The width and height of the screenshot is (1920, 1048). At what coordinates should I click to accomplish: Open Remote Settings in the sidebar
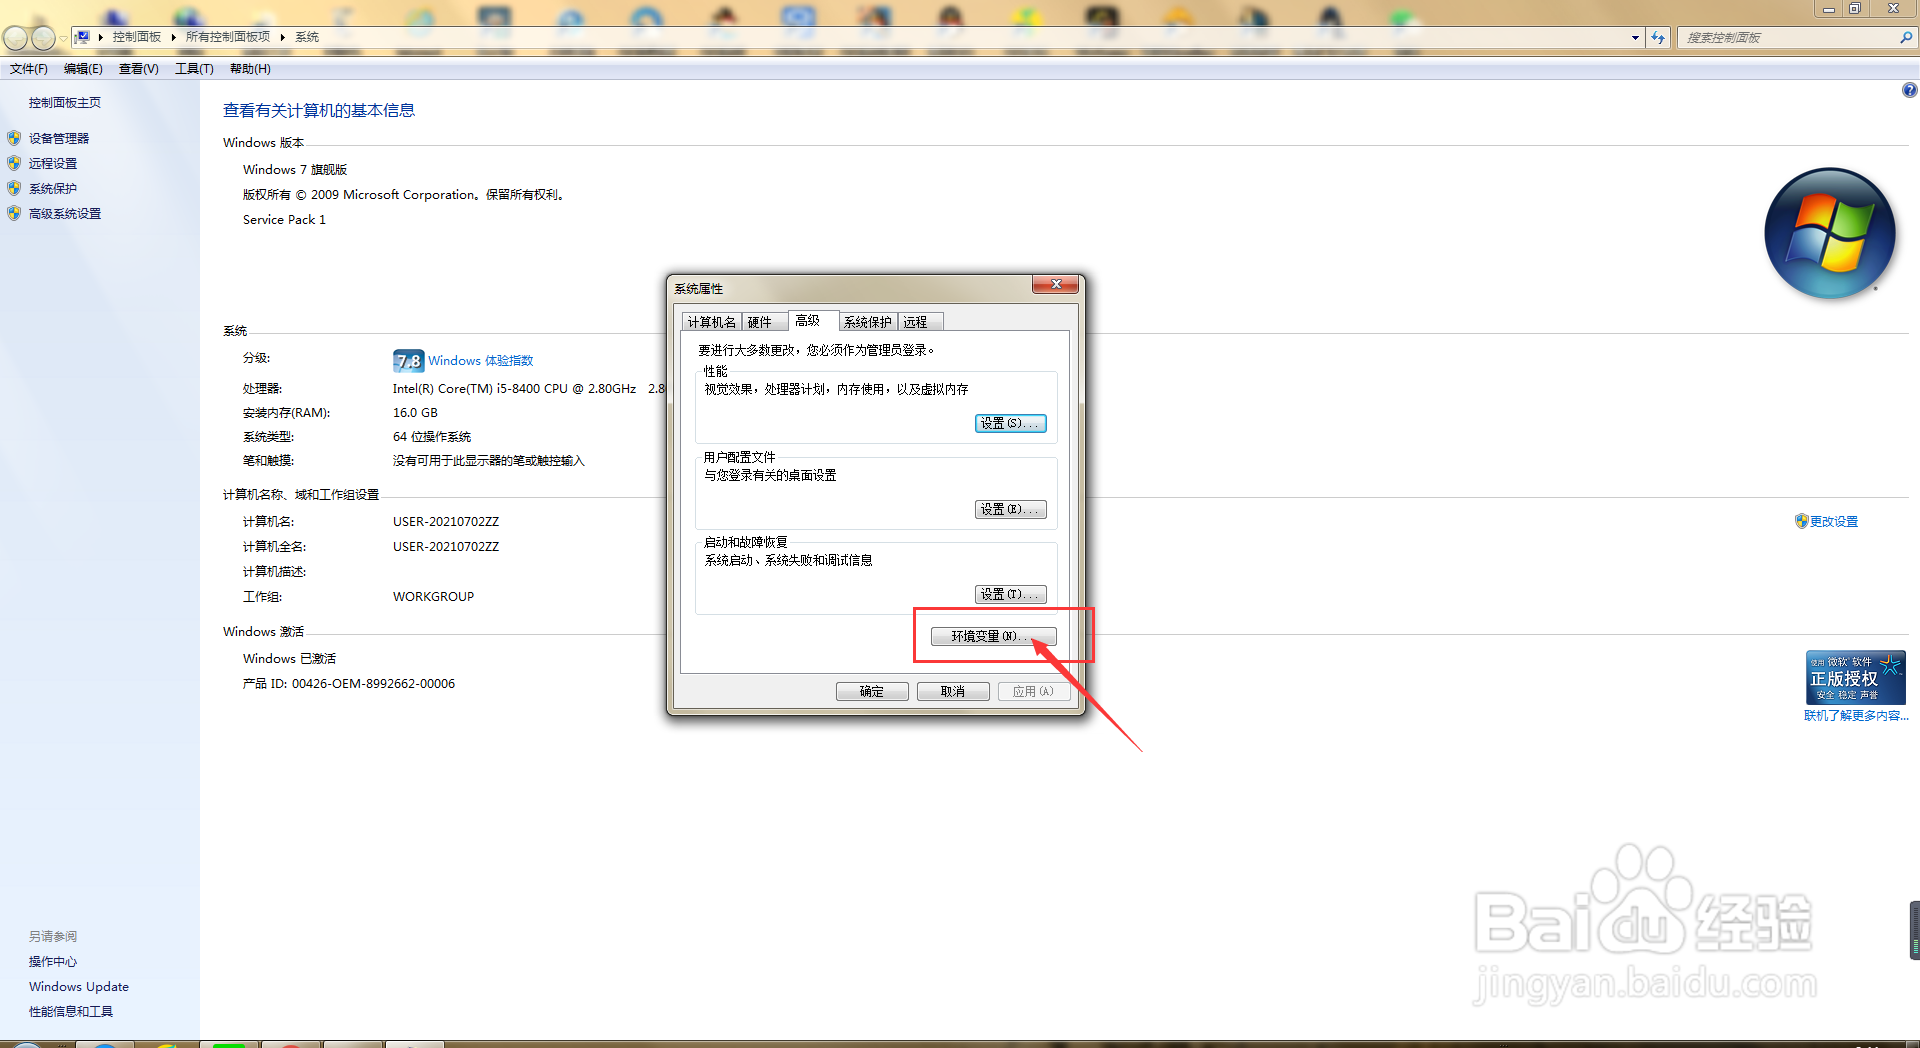[53, 163]
